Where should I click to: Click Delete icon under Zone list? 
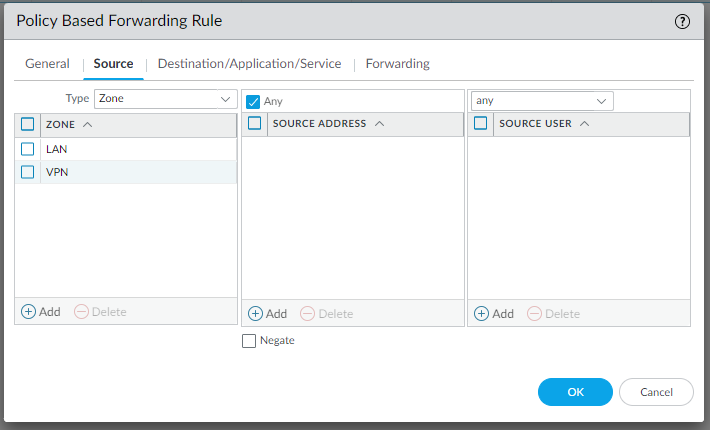[x=81, y=312]
